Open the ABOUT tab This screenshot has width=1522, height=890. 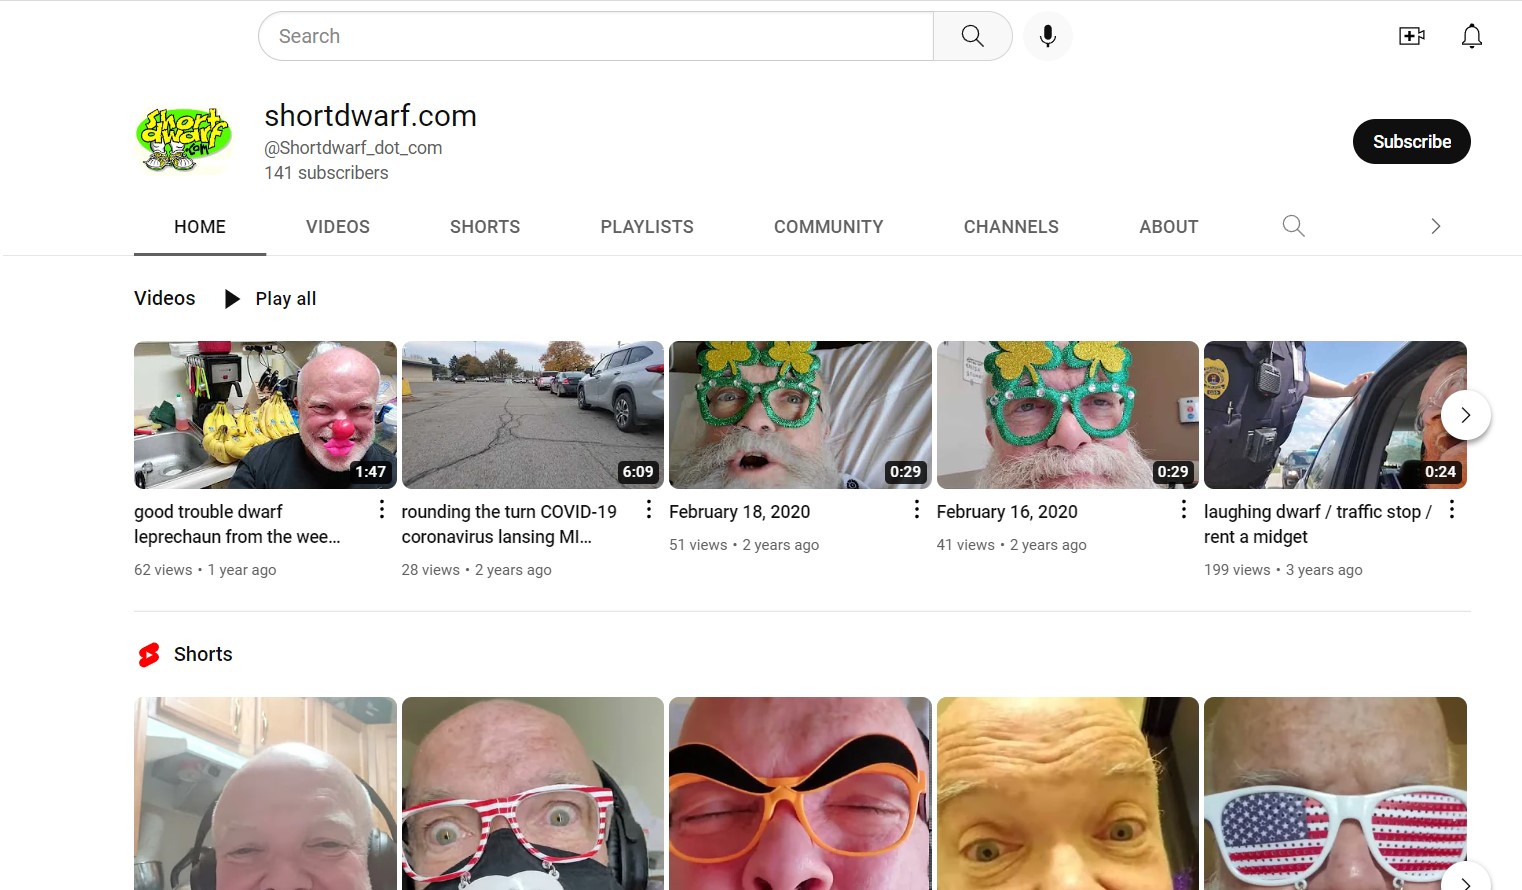(x=1168, y=227)
